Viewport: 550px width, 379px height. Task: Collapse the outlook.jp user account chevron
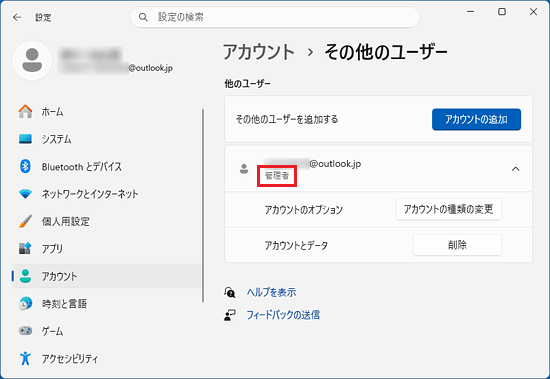click(x=515, y=169)
